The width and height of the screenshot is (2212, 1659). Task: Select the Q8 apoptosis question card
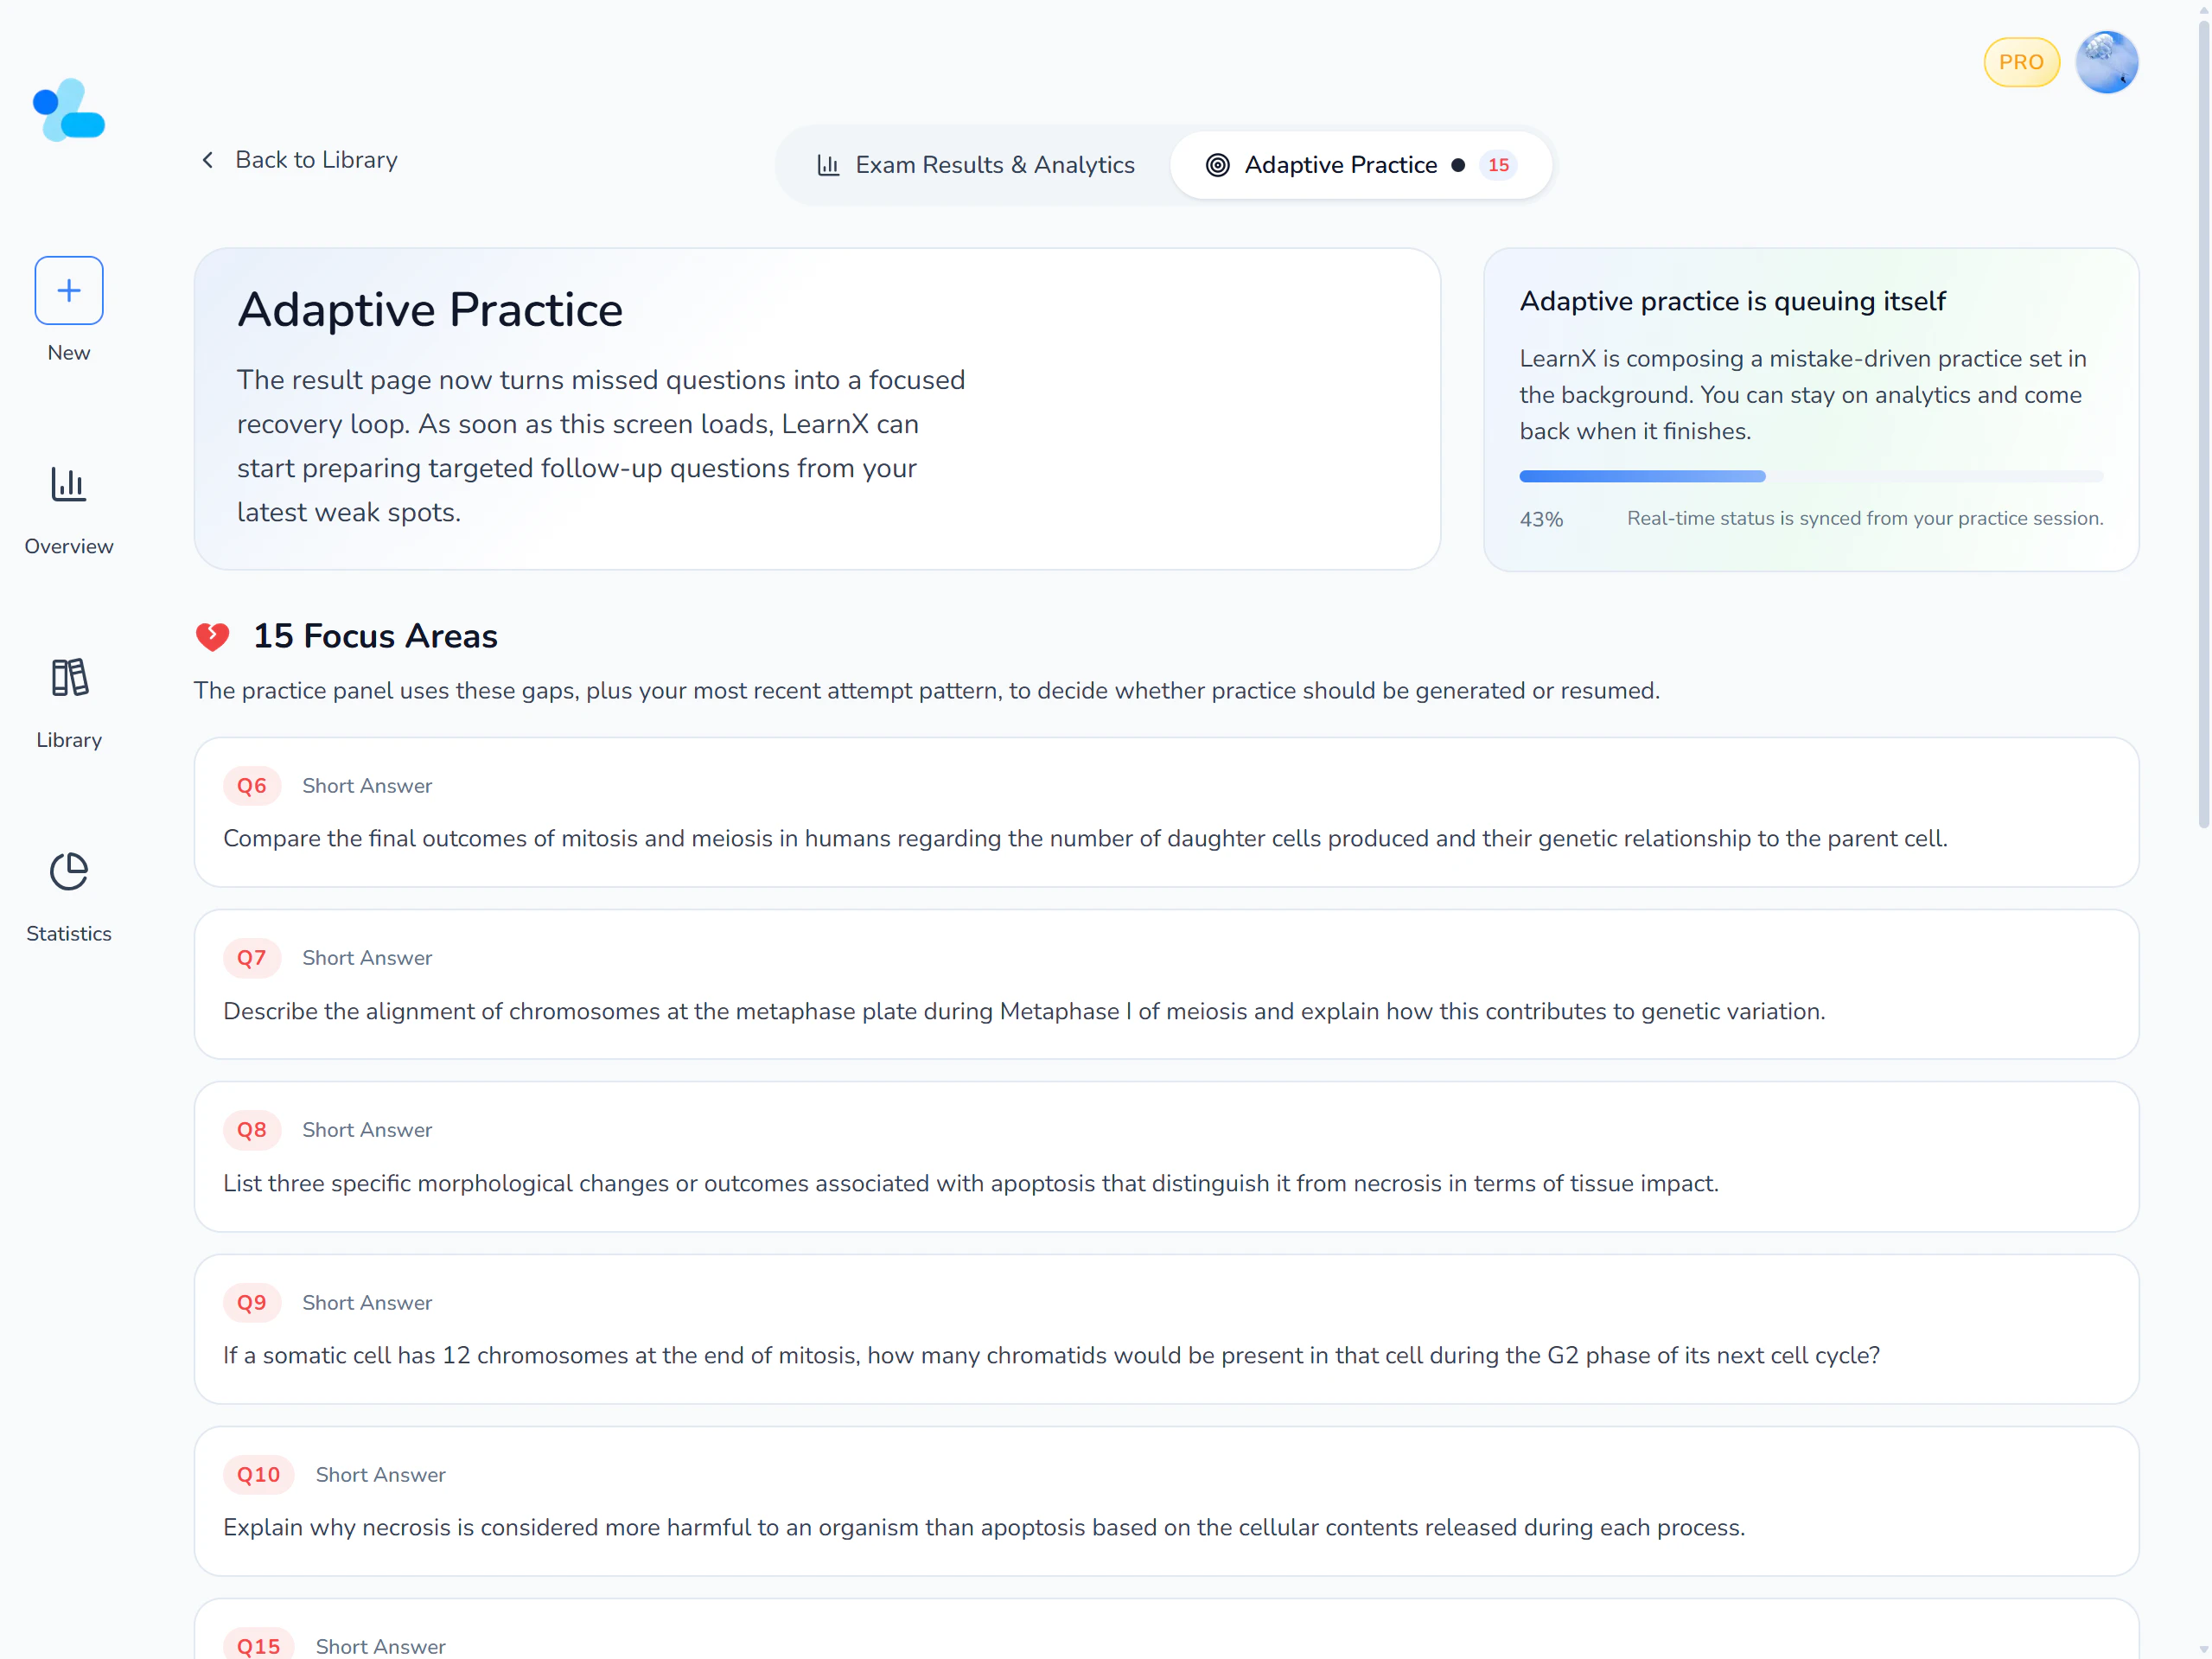point(1165,1157)
